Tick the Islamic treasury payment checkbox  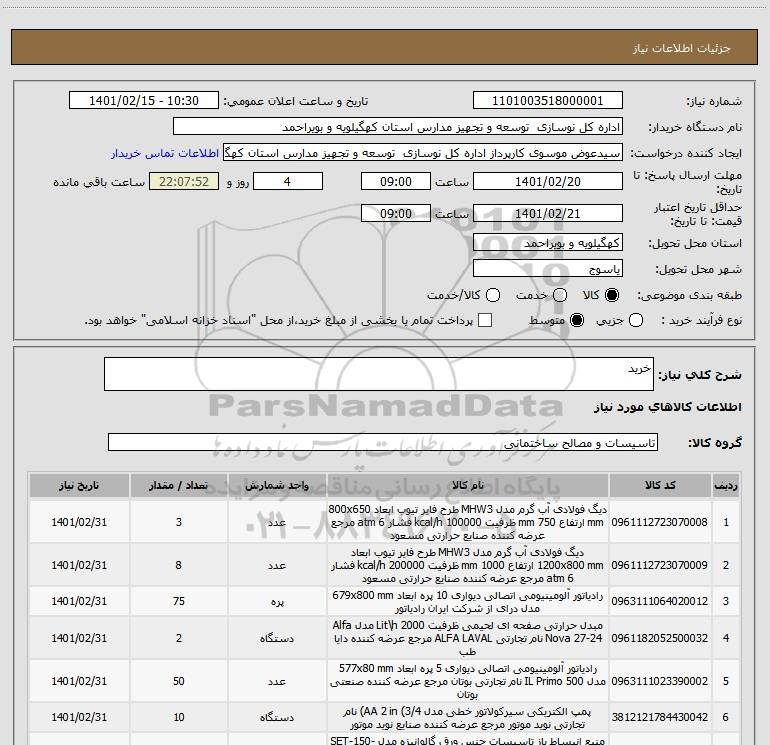(485, 320)
